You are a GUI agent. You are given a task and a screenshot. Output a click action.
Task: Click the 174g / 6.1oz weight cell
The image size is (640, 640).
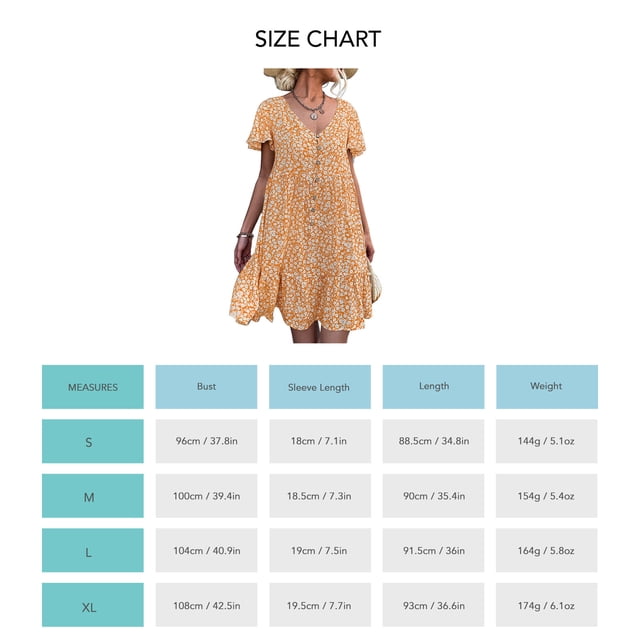pyautogui.click(x=547, y=605)
